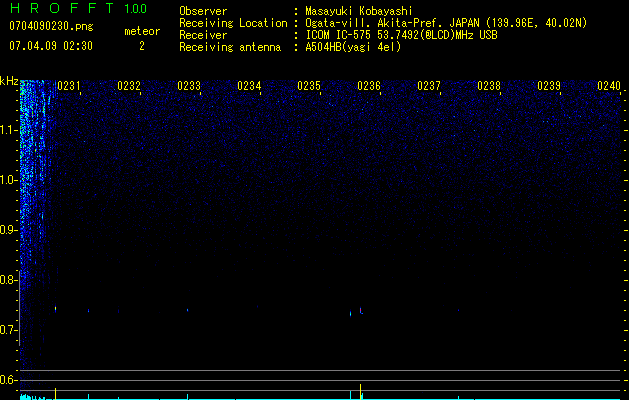Click the faint echo at 0233

pos(187,310)
